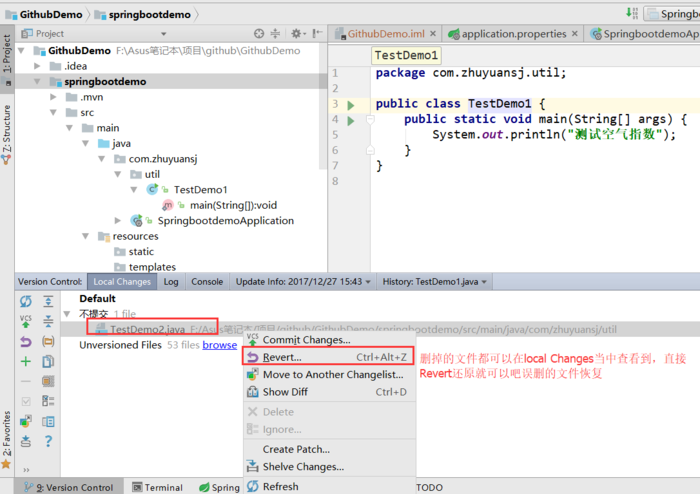This screenshot has height=494, width=700.
Task: Switch to the Local Changes tab
Action: (122, 282)
